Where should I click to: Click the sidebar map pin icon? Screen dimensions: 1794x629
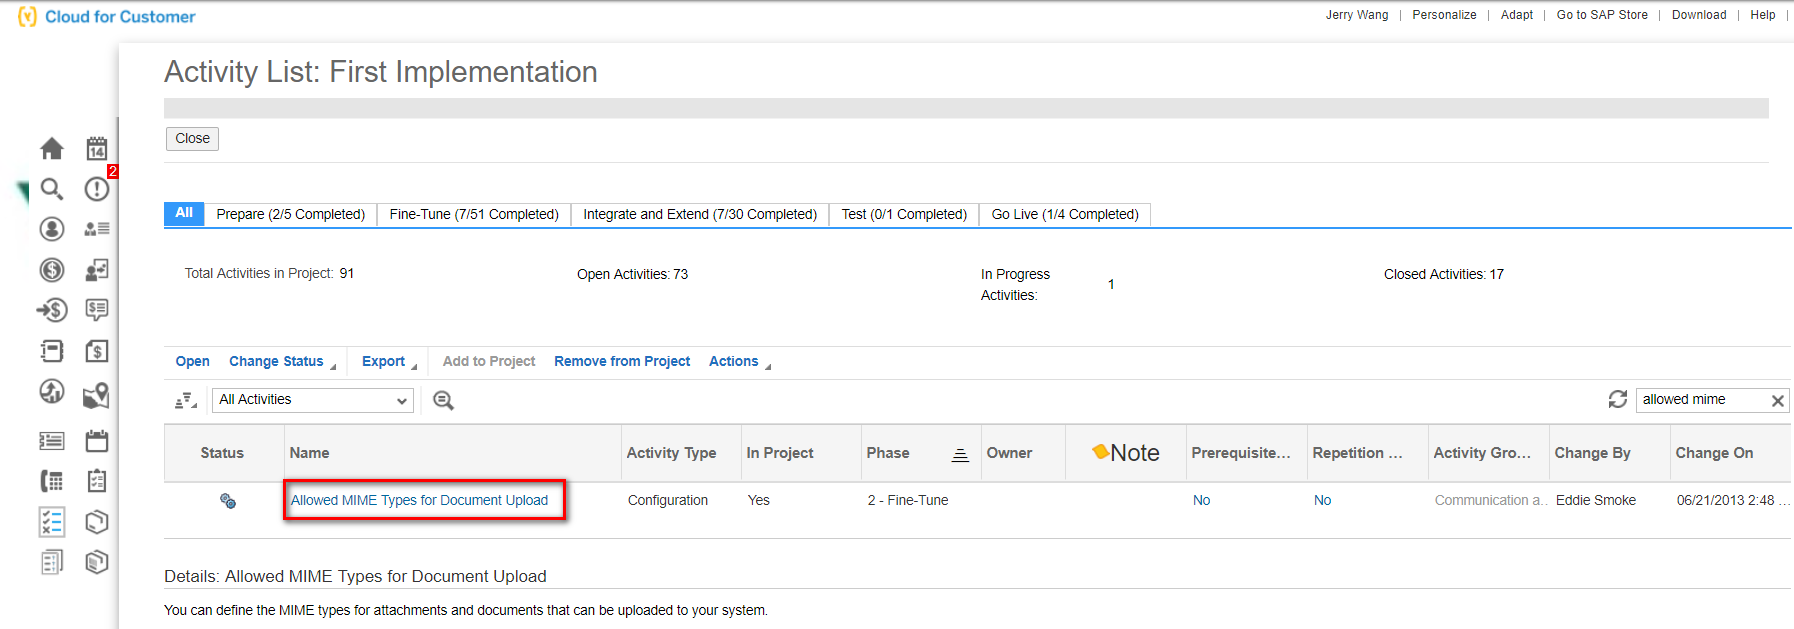coord(96,395)
